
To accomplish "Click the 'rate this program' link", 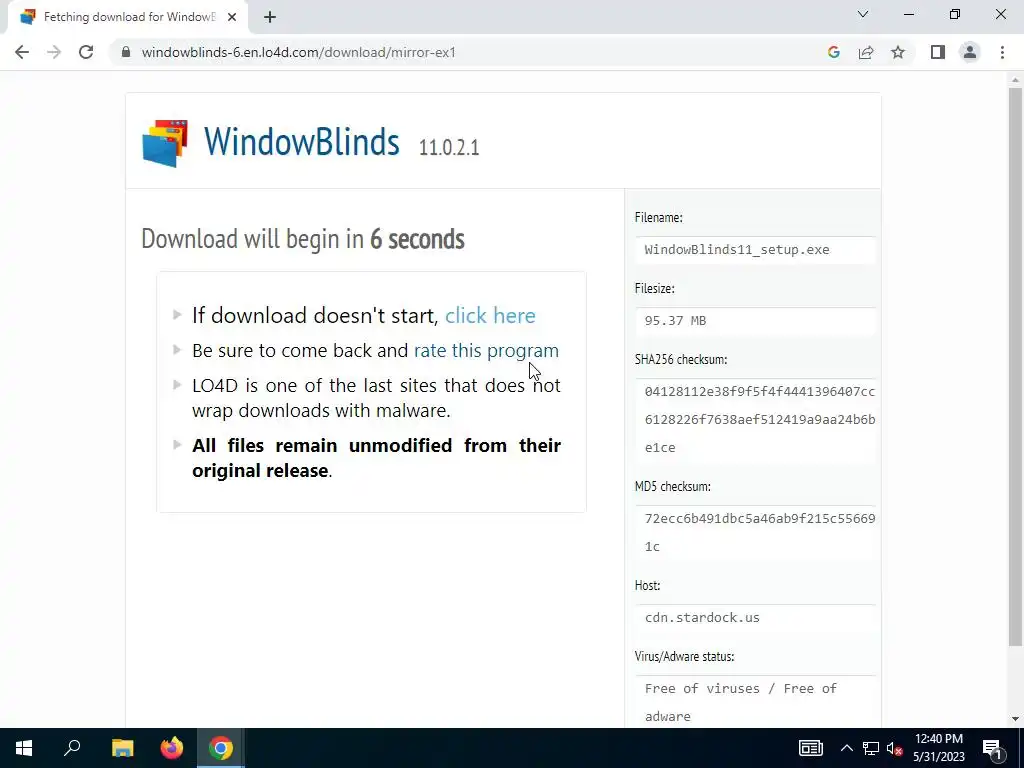I will [487, 351].
